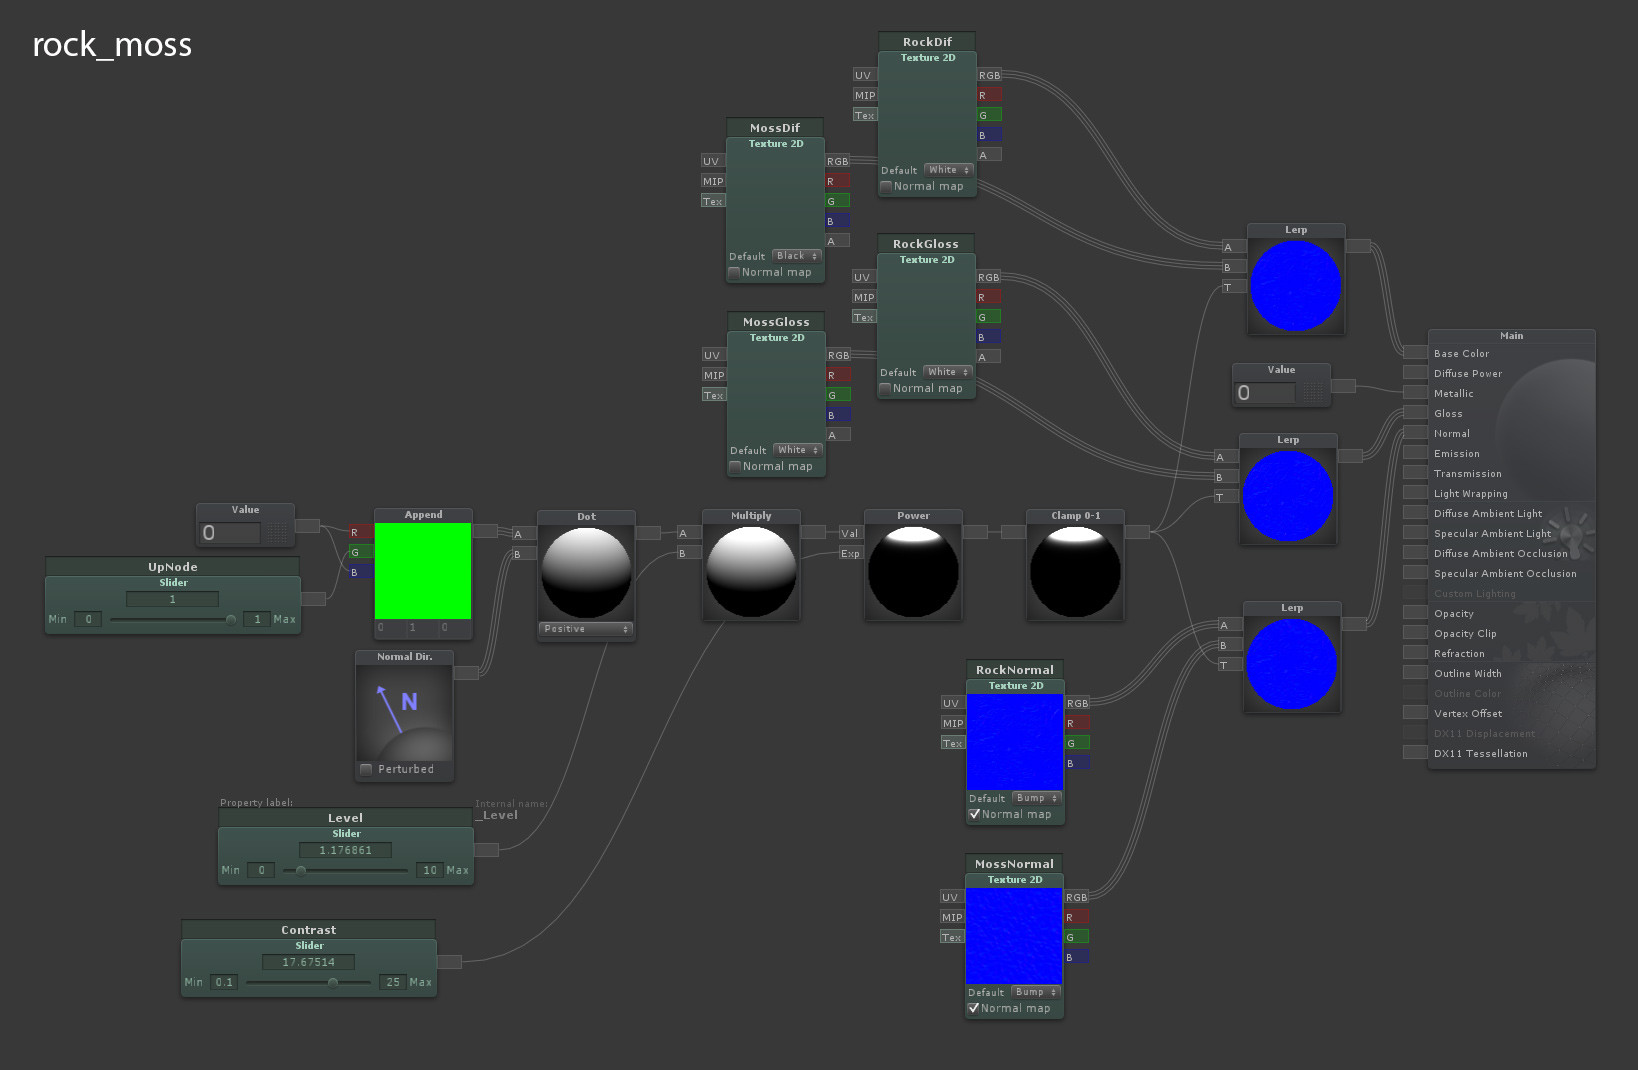Click the T input port on middle Lerp node
Screen dimensions: 1638x1070
tap(1224, 496)
